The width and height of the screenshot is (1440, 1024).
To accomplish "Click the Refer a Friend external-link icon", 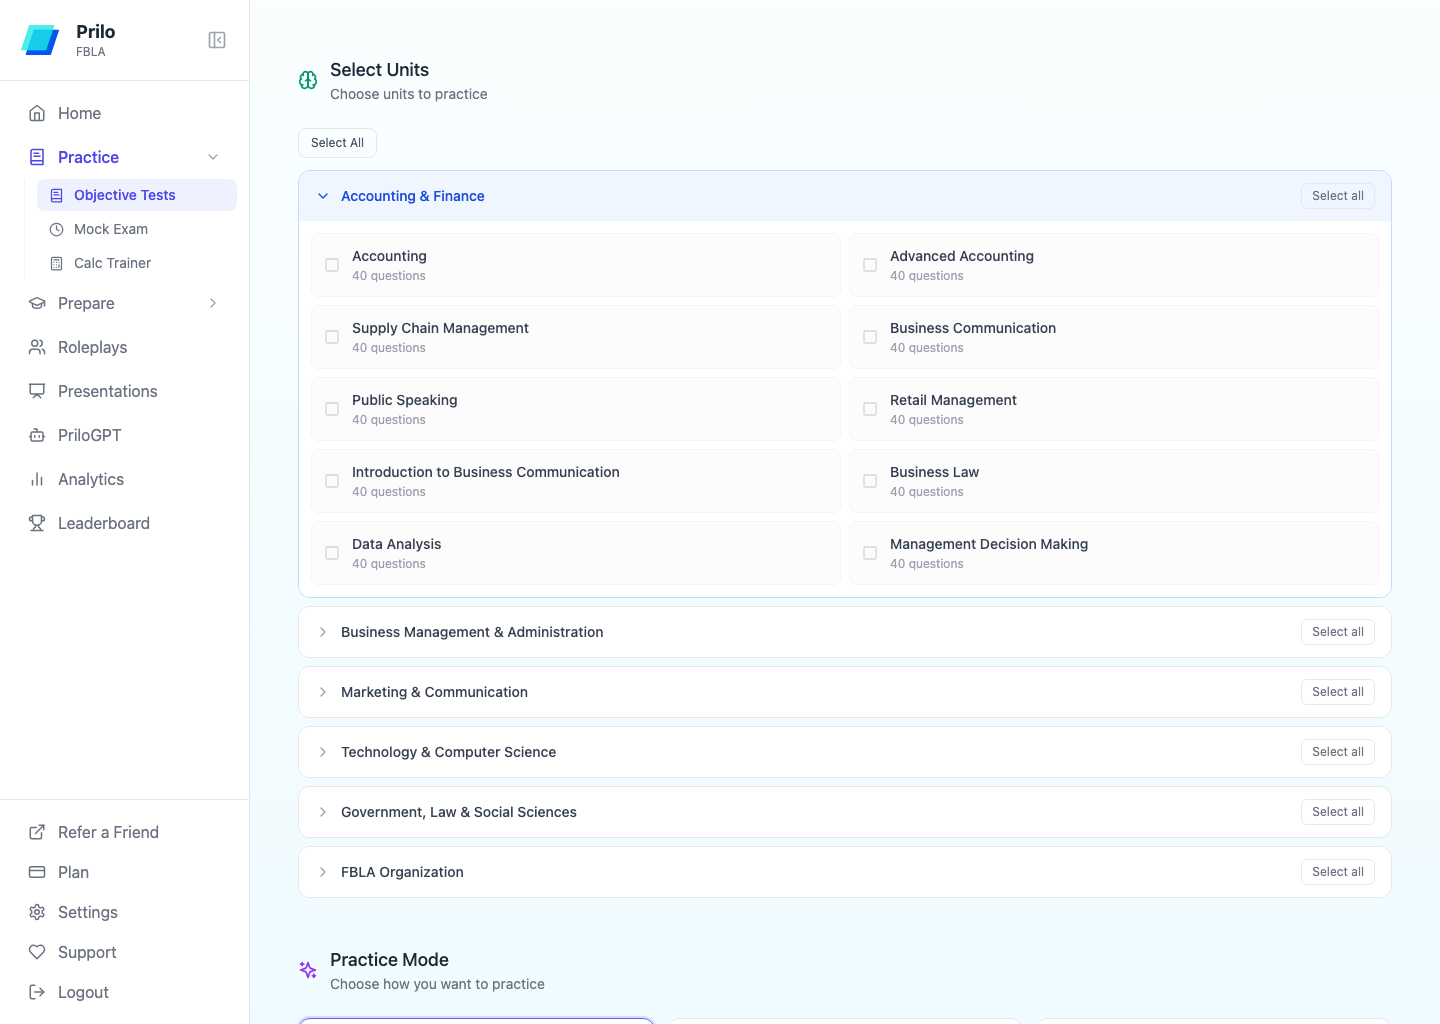I will [37, 832].
